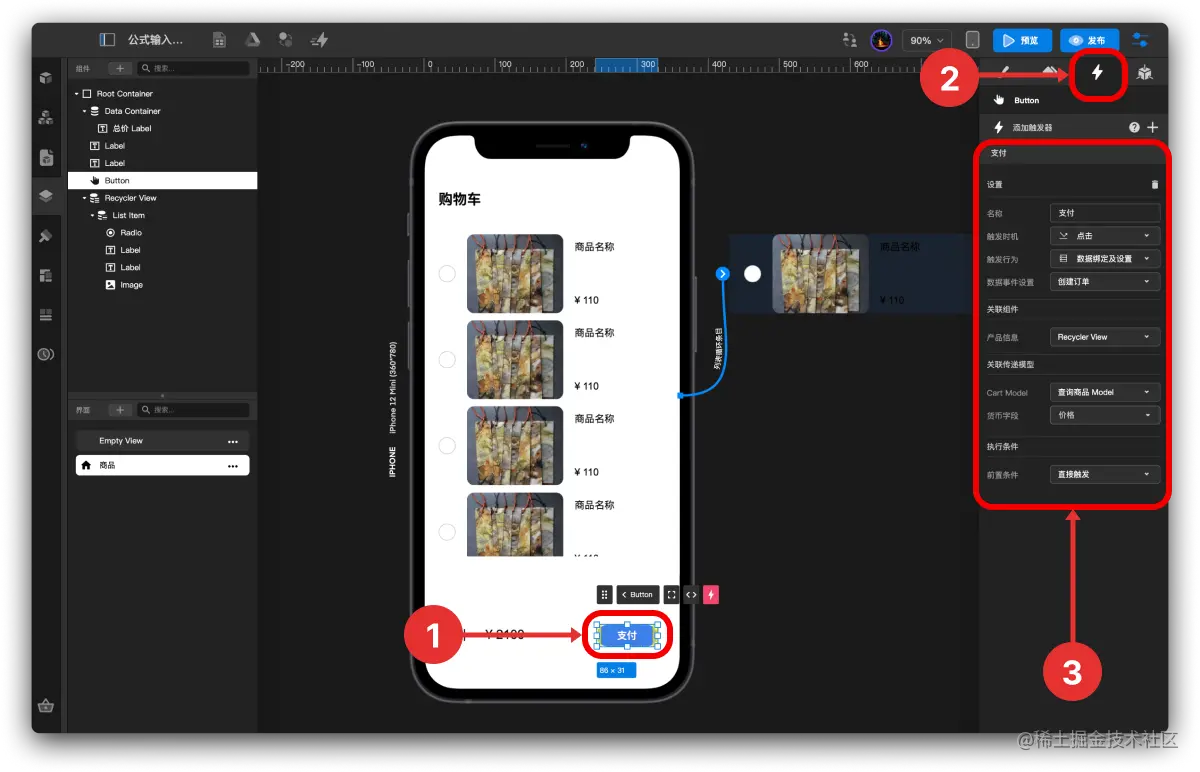This screenshot has height=772, width=1200.
Task: Switch to the cube component tab at right
Action: [1145, 73]
